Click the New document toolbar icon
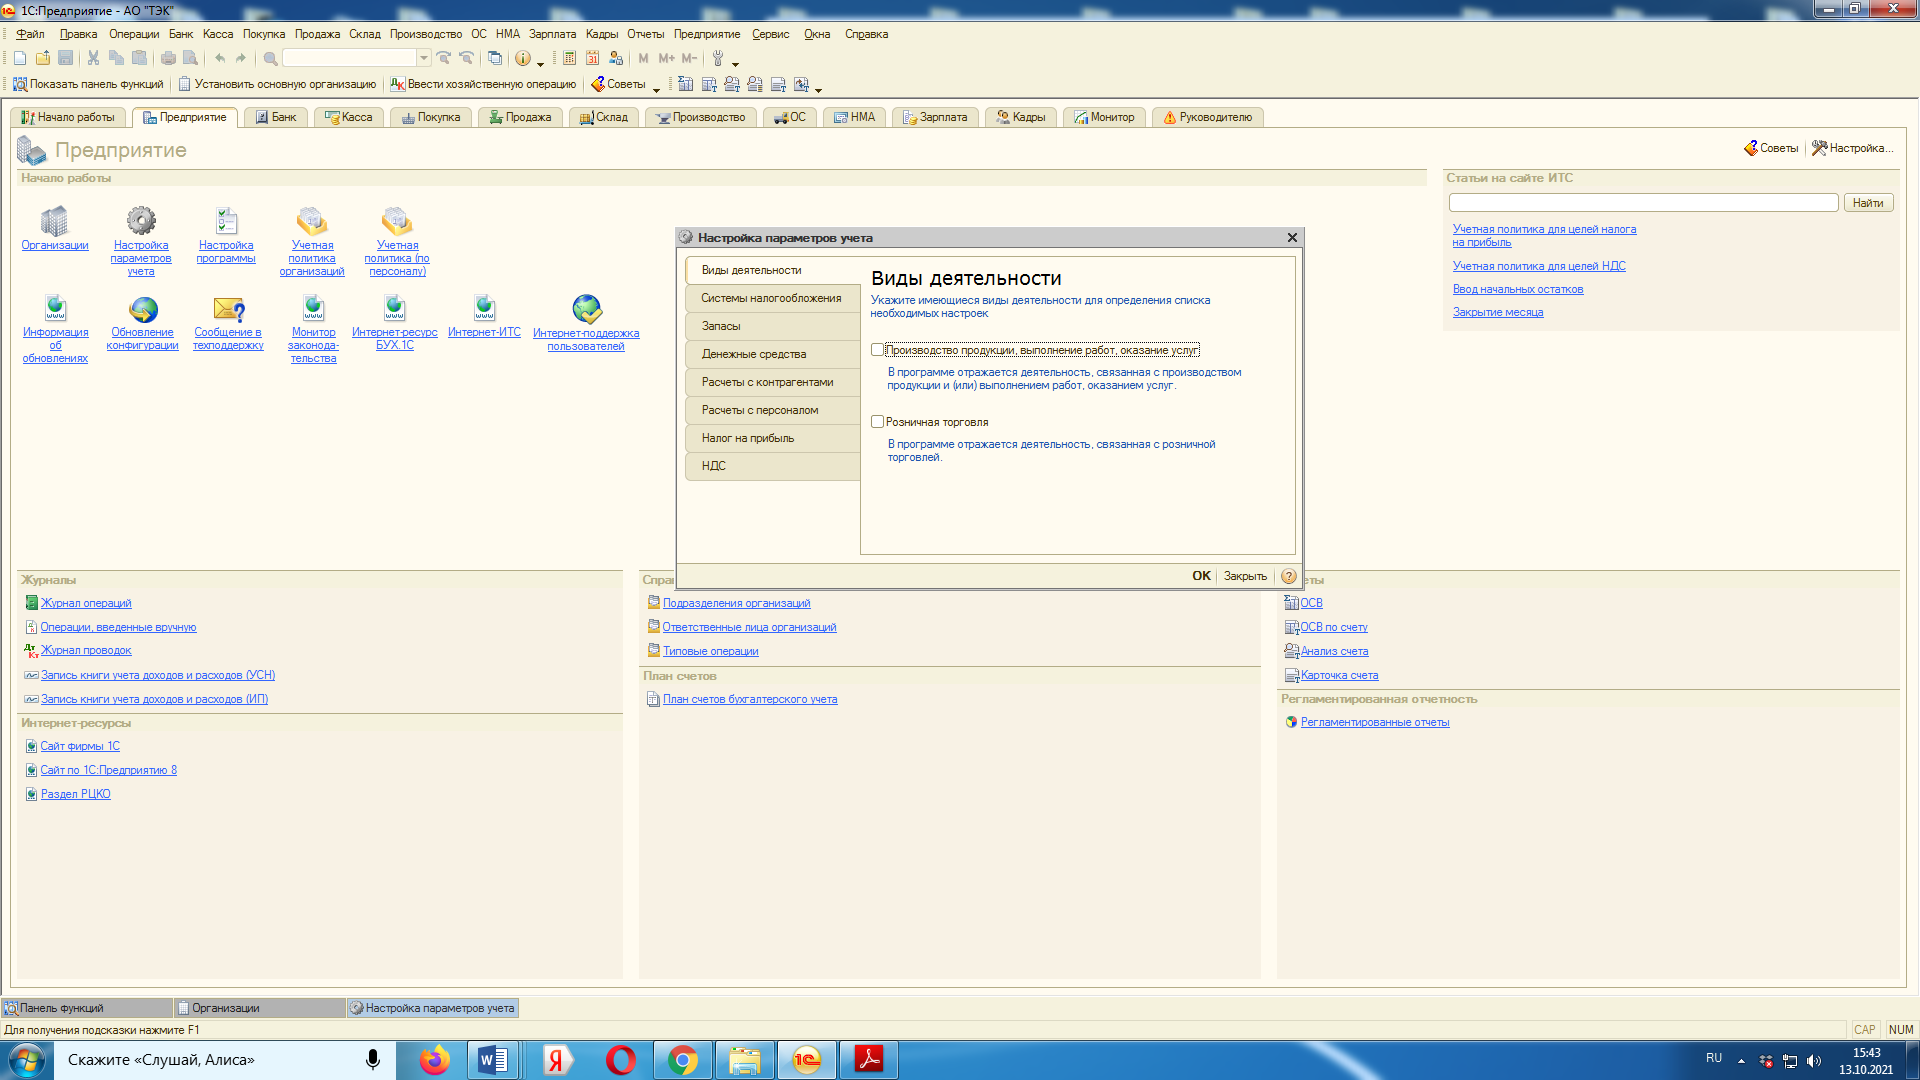The image size is (1920, 1080). 19,58
